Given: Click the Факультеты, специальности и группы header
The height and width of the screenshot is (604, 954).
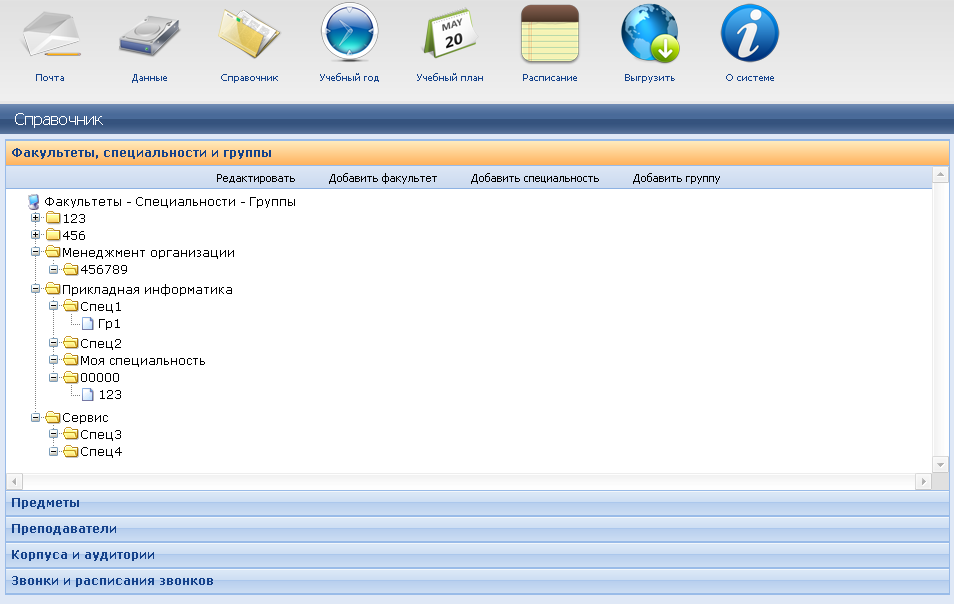Looking at the screenshot, I should (477, 153).
